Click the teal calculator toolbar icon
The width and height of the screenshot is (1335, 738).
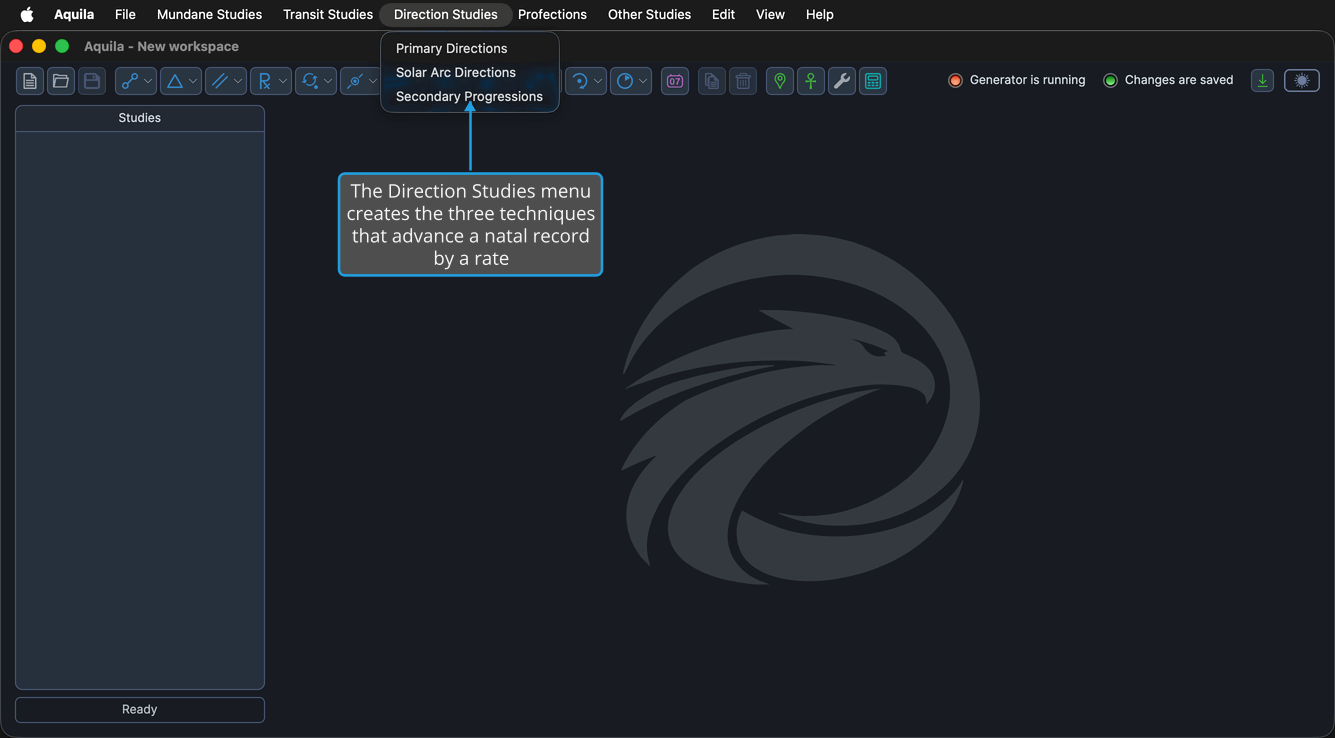pos(873,81)
